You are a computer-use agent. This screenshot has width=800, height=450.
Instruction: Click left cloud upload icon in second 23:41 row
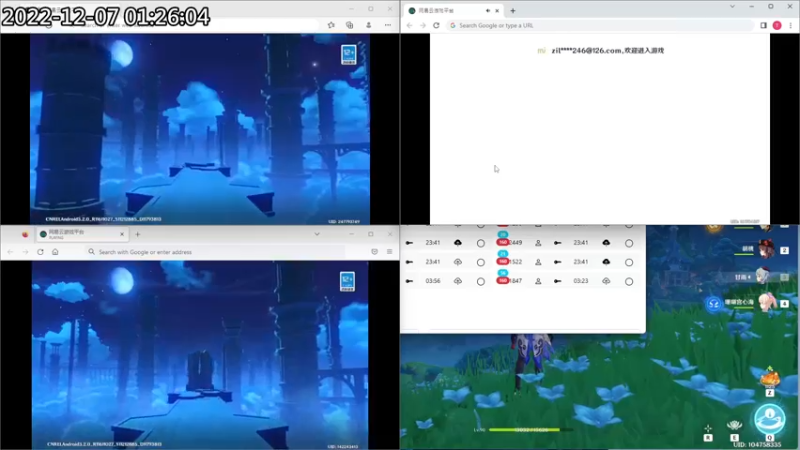click(x=458, y=262)
